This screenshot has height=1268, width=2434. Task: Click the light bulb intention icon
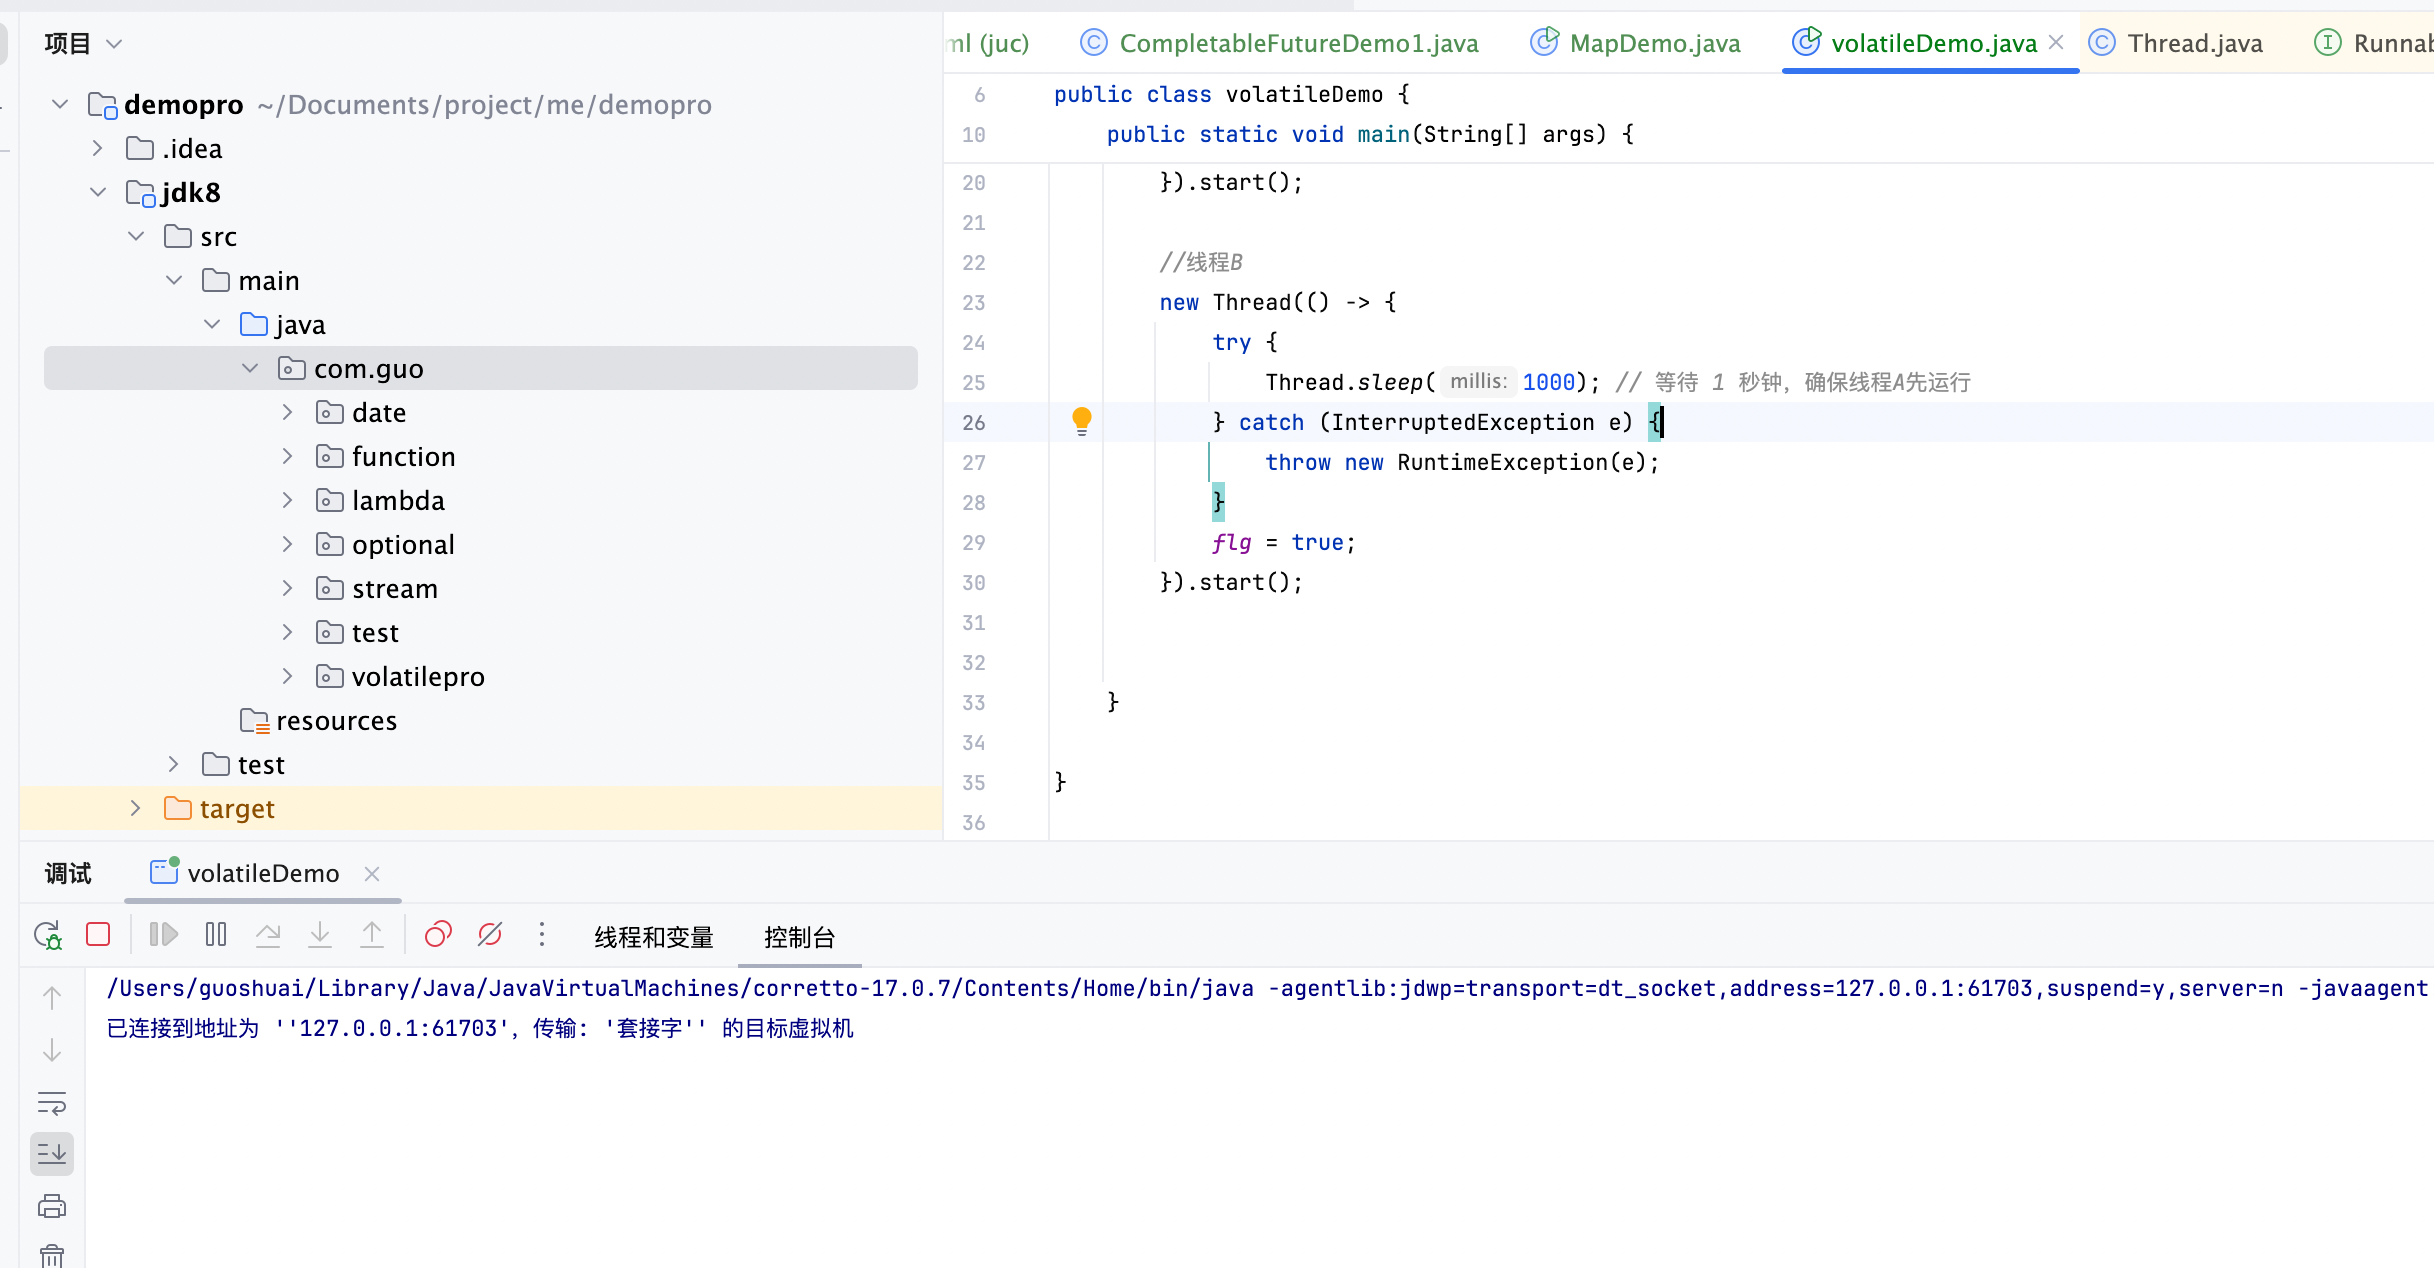tap(1082, 421)
